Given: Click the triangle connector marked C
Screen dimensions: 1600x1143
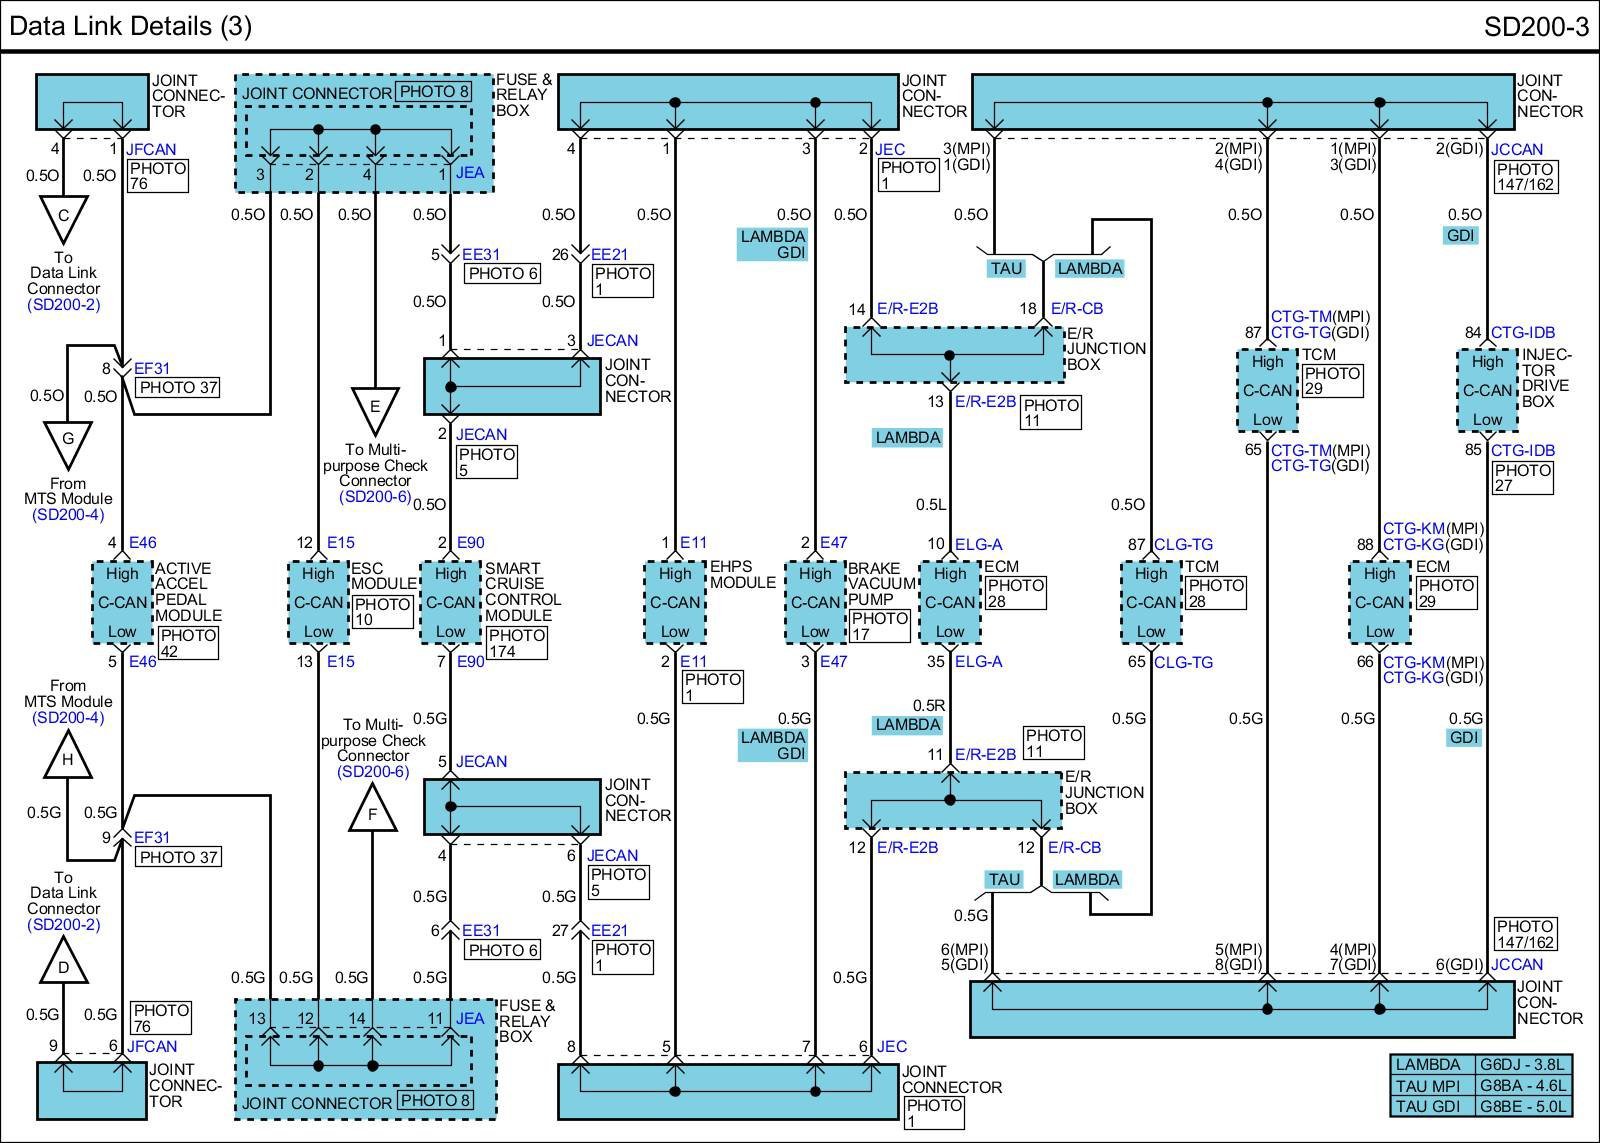Looking at the screenshot, I should (x=64, y=216).
